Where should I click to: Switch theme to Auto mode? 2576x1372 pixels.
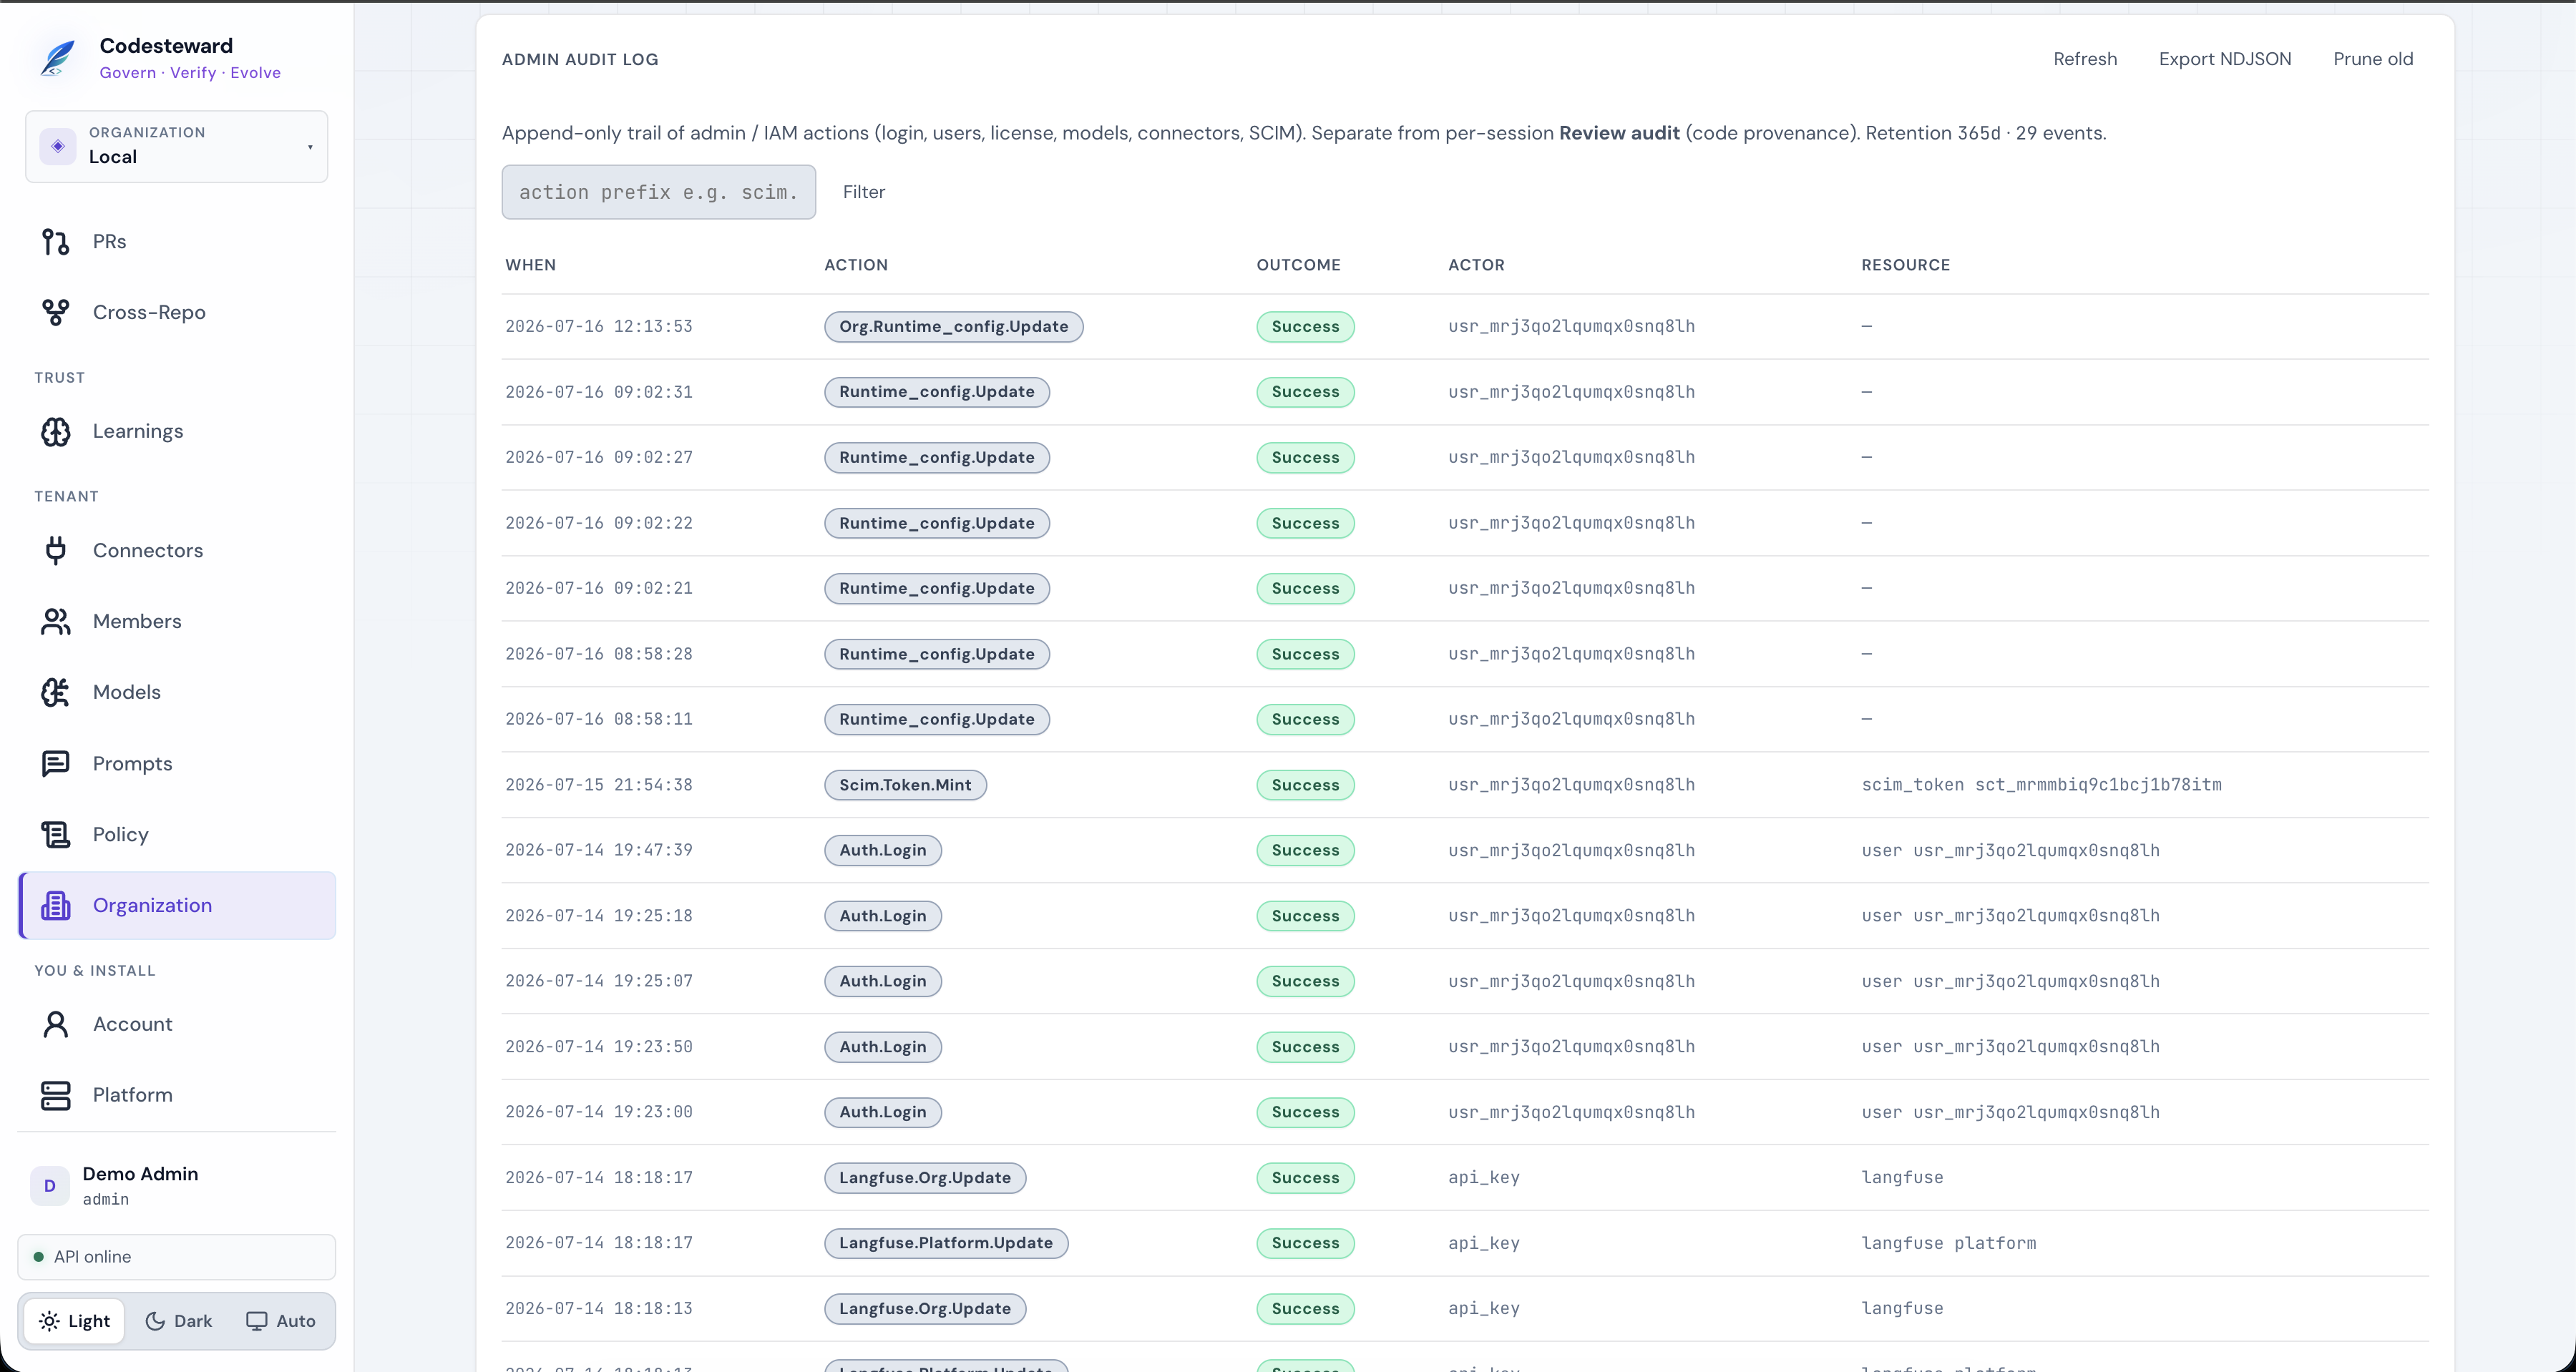(281, 1321)
